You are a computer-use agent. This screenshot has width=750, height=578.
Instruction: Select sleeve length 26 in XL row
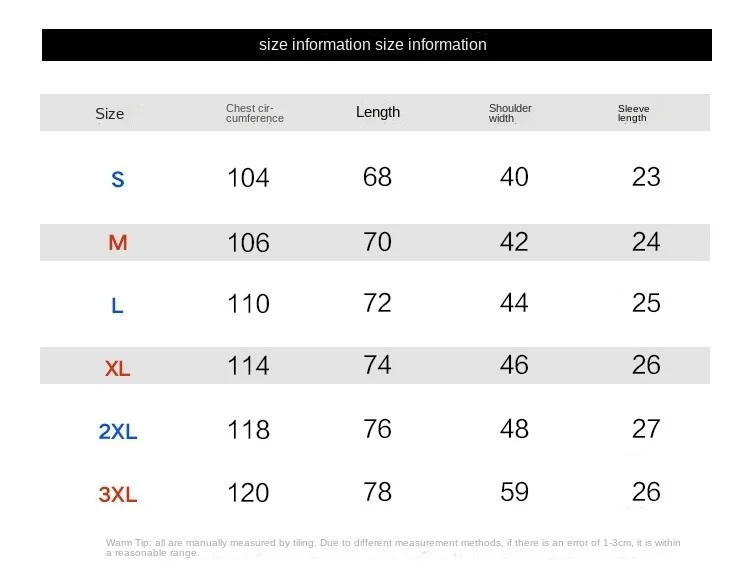(646, 365)
